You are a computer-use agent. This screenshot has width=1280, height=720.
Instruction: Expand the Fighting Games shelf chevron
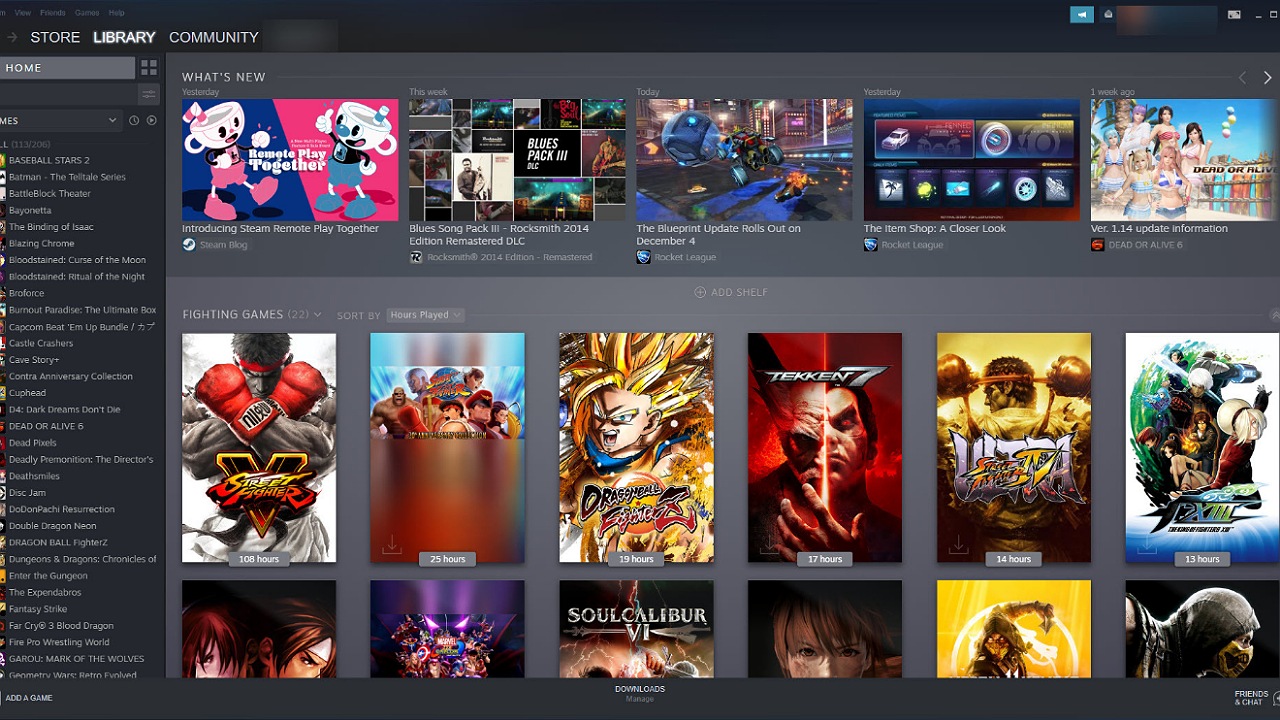point(317,315)
